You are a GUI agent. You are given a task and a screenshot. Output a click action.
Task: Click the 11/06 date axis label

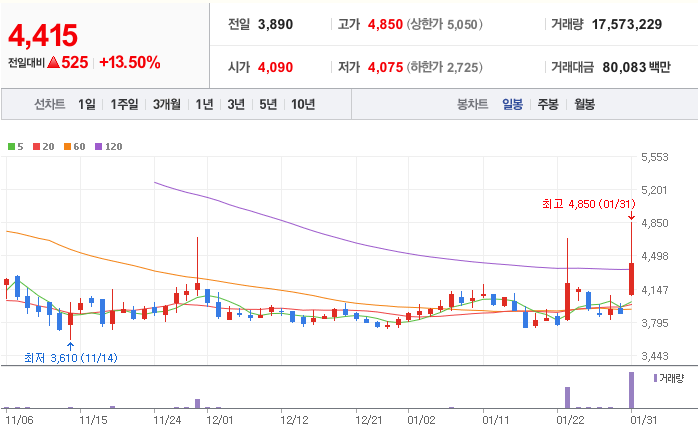[19, 420]
